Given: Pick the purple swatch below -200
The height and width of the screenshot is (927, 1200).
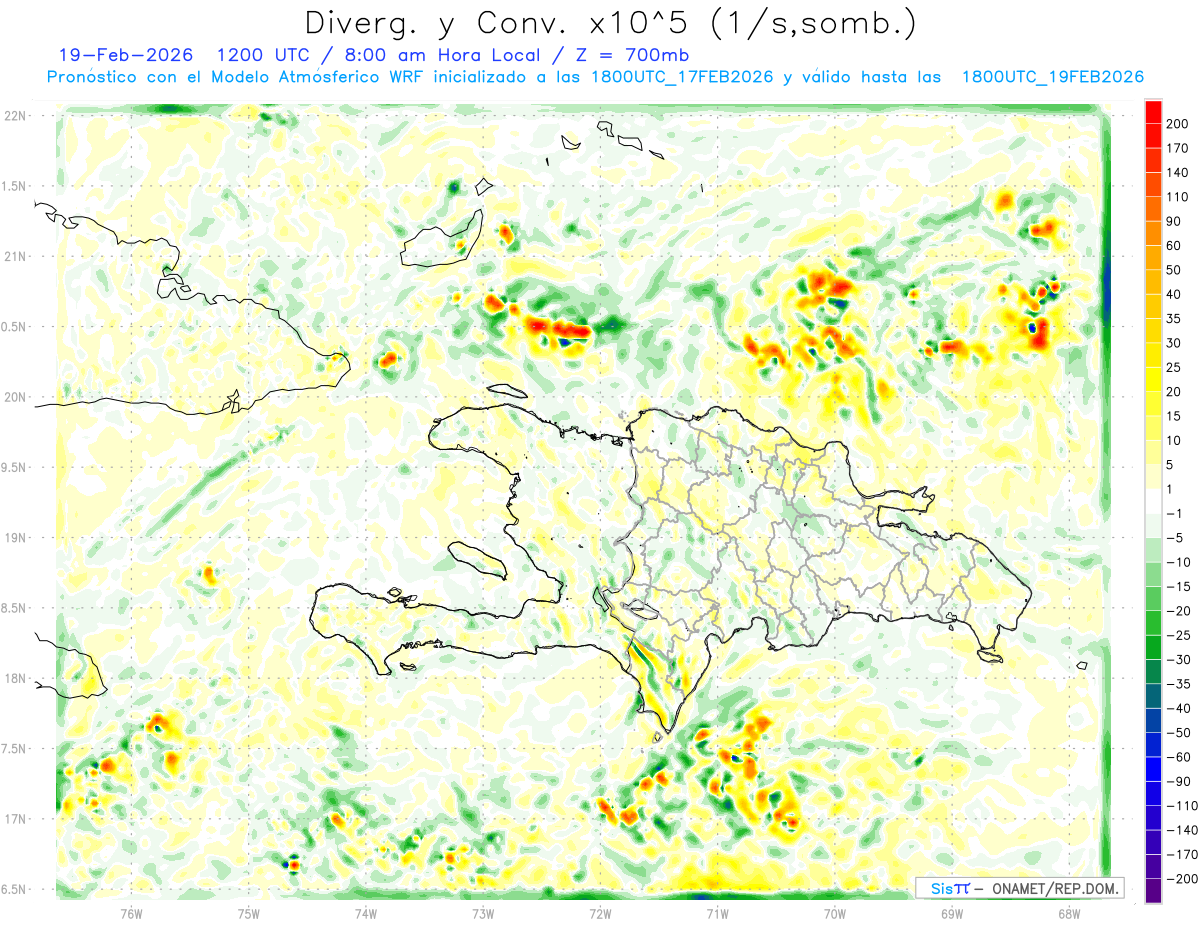Looking at the screenshot, I should pos(1153,890).
